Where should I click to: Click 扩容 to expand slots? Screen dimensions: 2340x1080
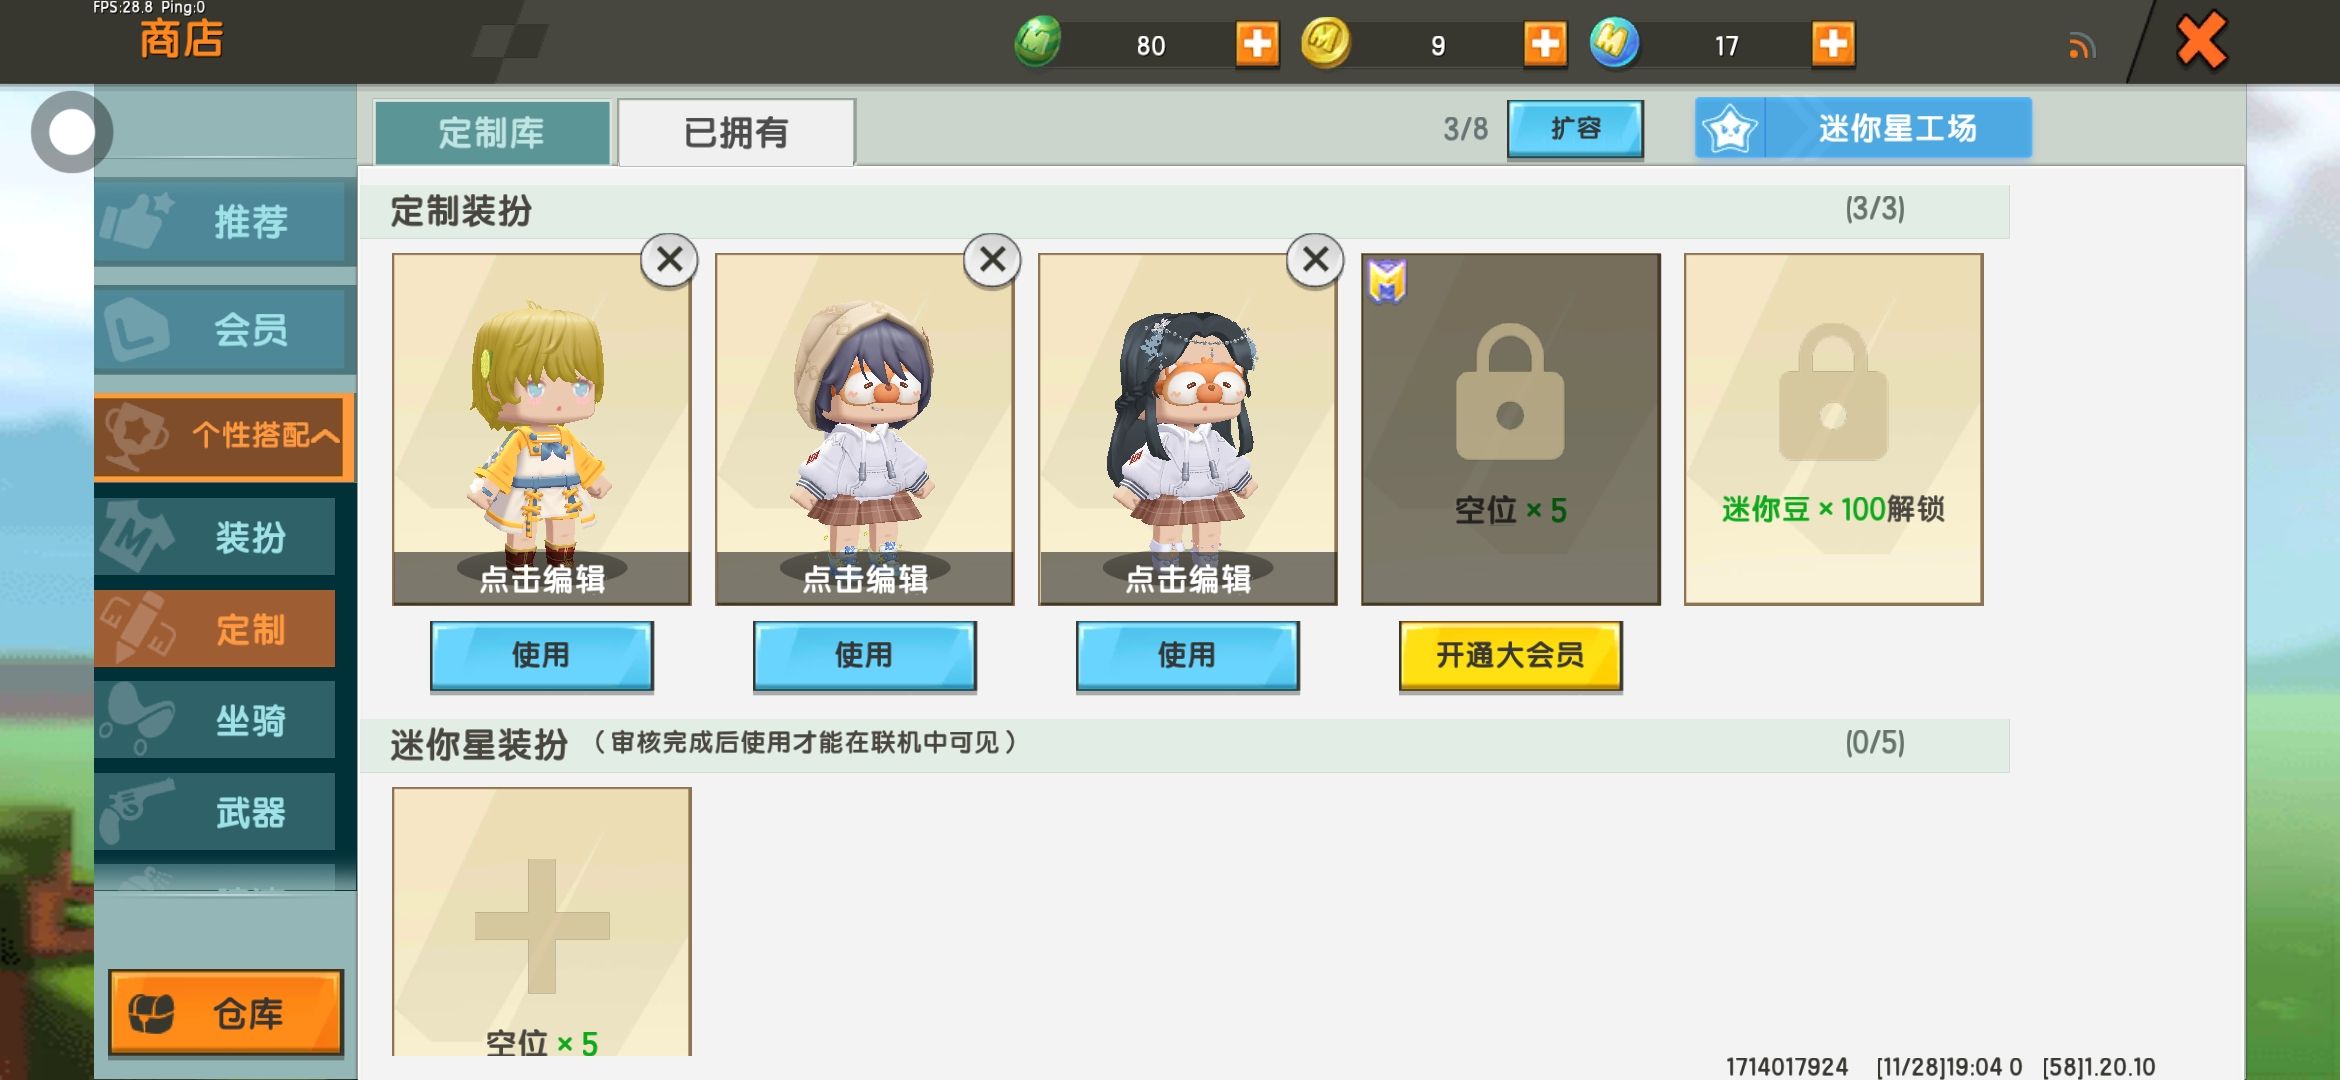(1575, 129)
